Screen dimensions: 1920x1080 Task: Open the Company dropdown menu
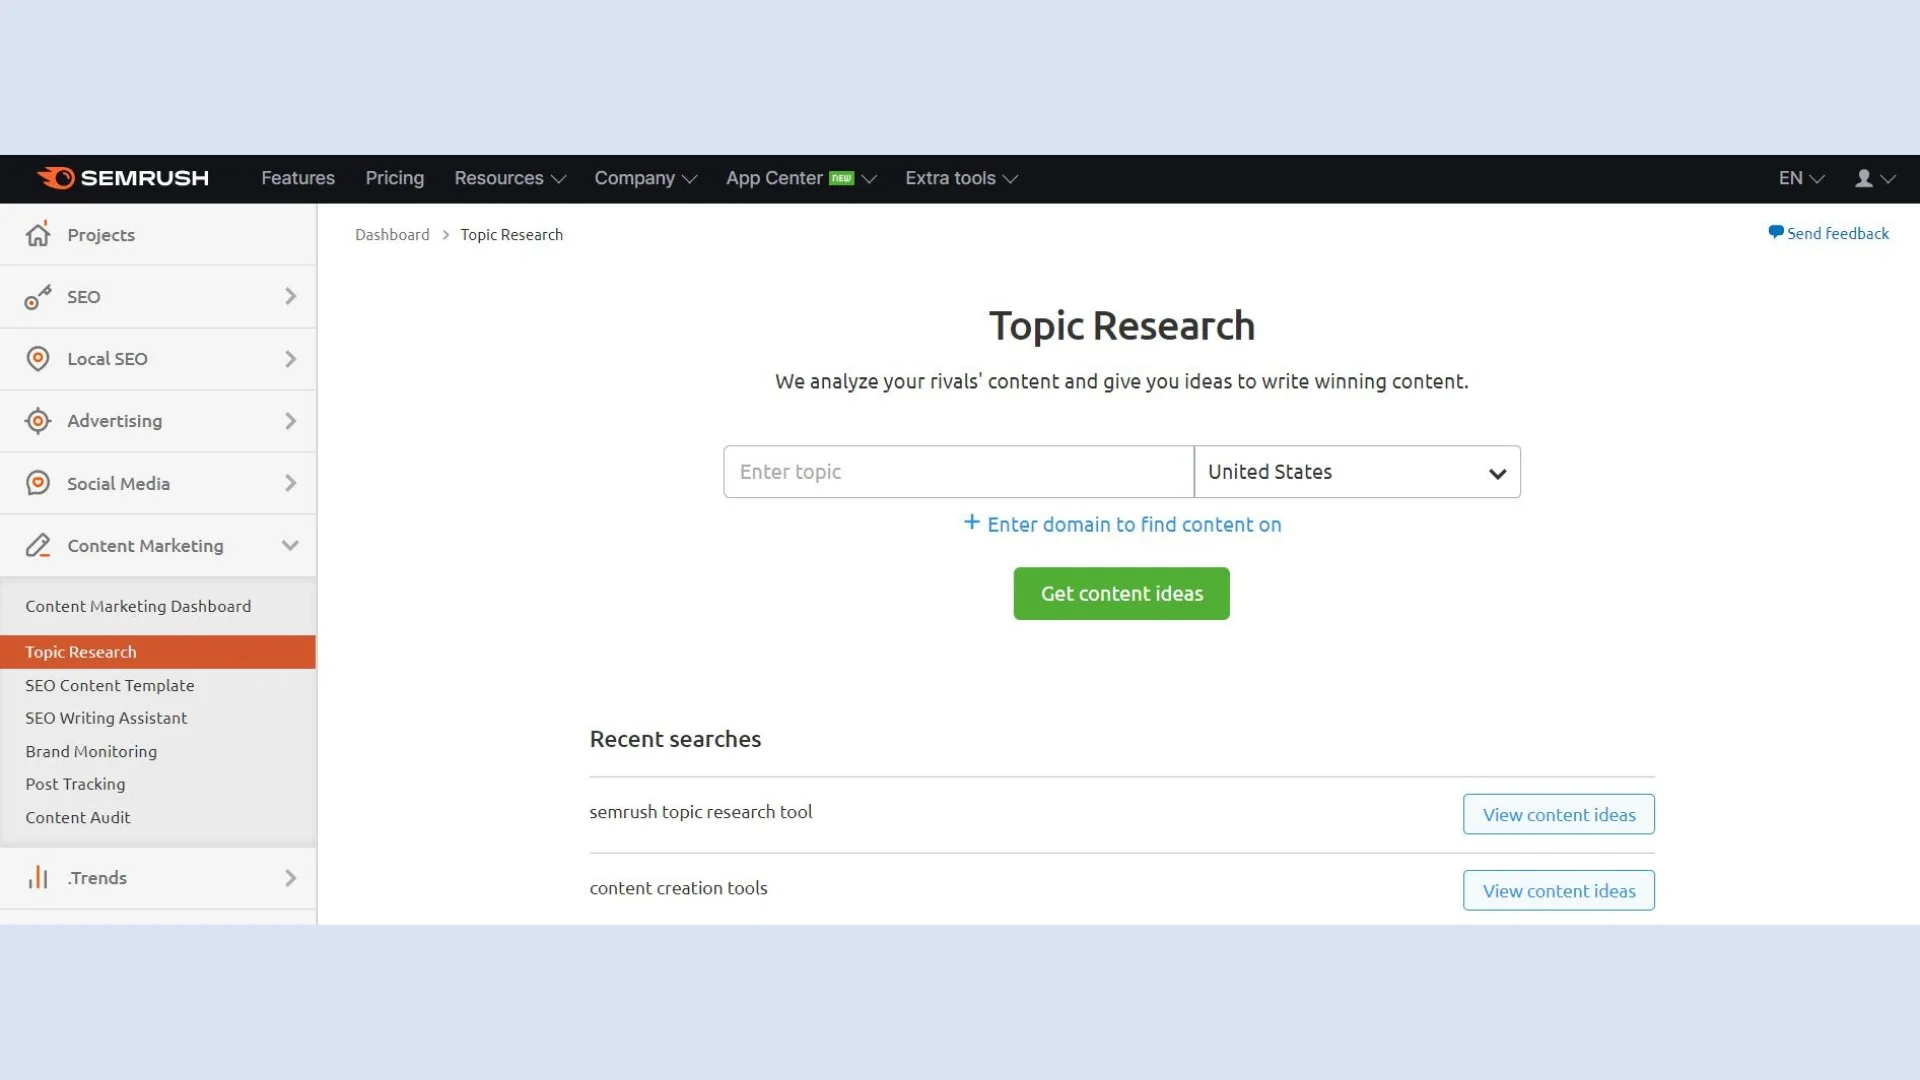(645, 178)
